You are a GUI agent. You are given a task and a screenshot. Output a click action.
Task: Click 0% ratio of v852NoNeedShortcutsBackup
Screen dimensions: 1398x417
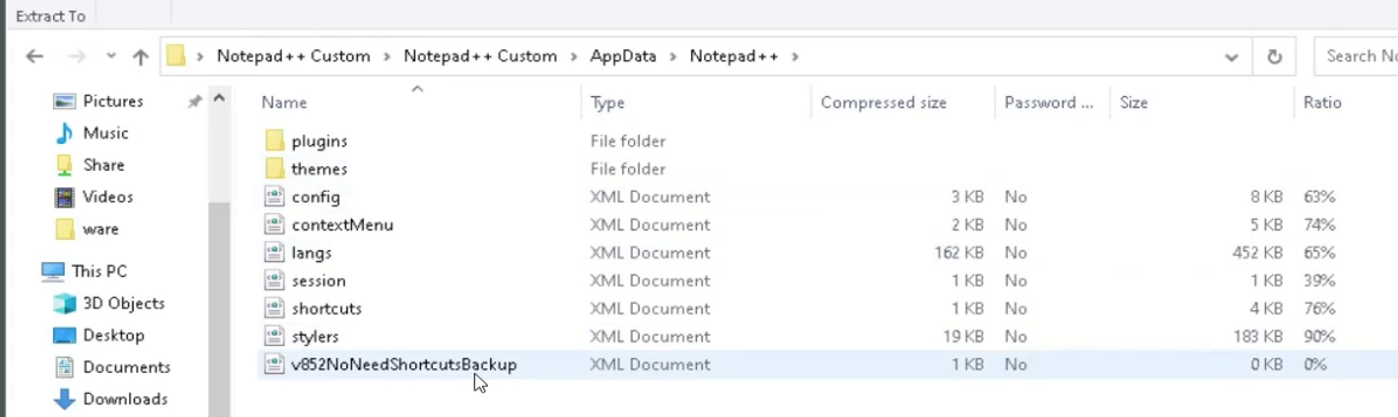[x=1315, y=365]
